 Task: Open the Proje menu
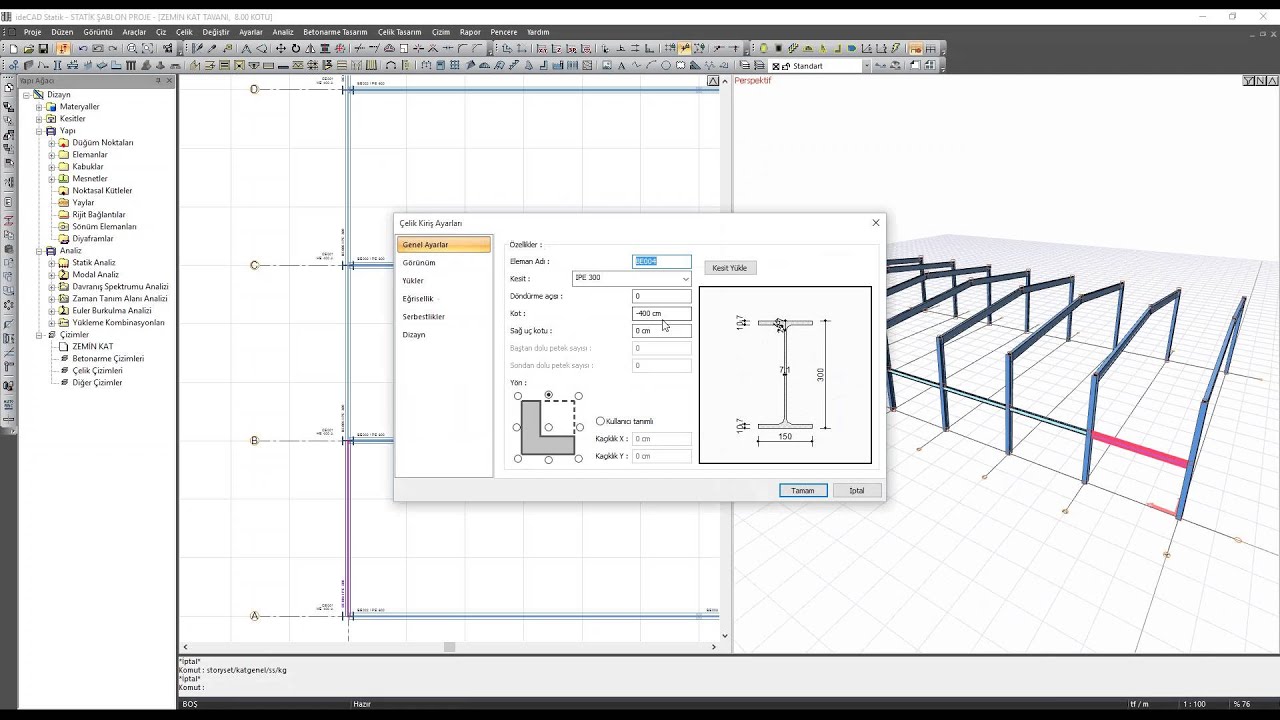33,32
